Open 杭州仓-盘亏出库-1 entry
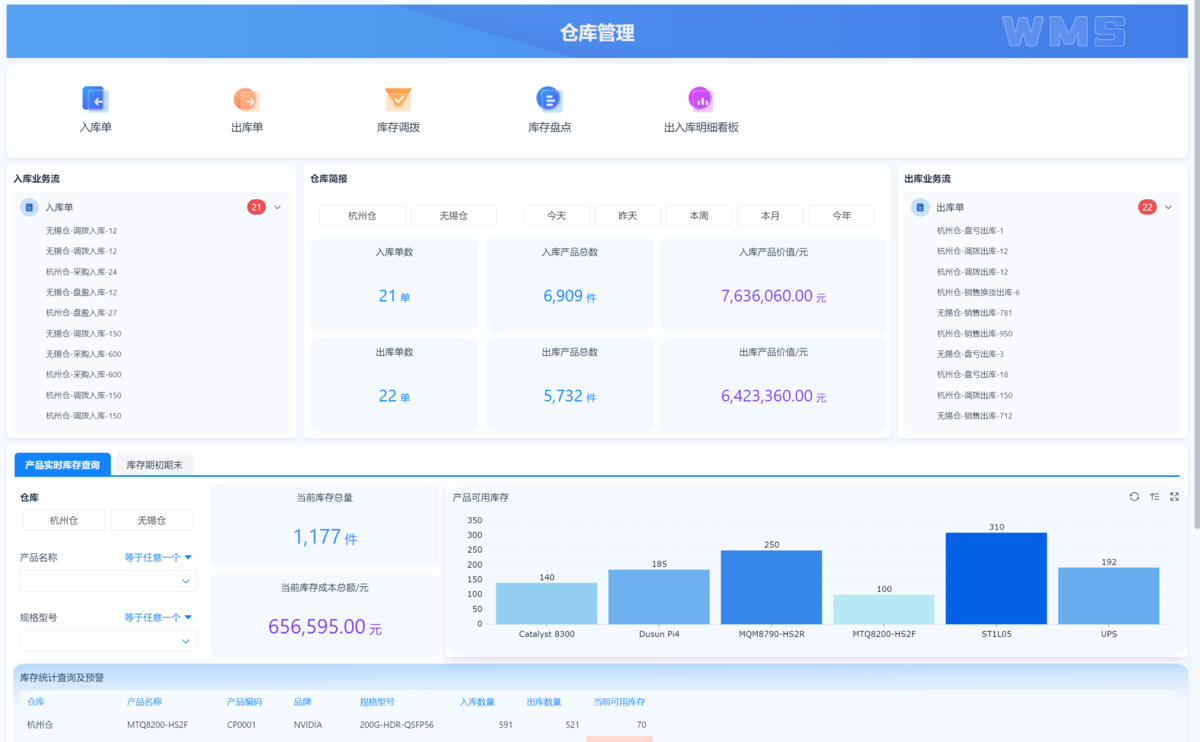This screenshot has width=1200, height=742. pos(970,231)
